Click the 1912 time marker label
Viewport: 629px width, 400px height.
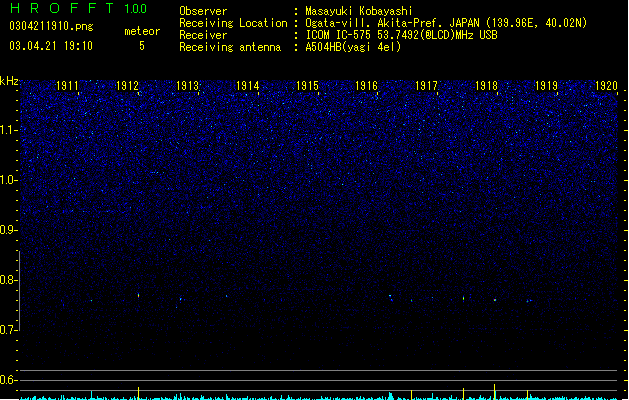(x=127, y=86)
